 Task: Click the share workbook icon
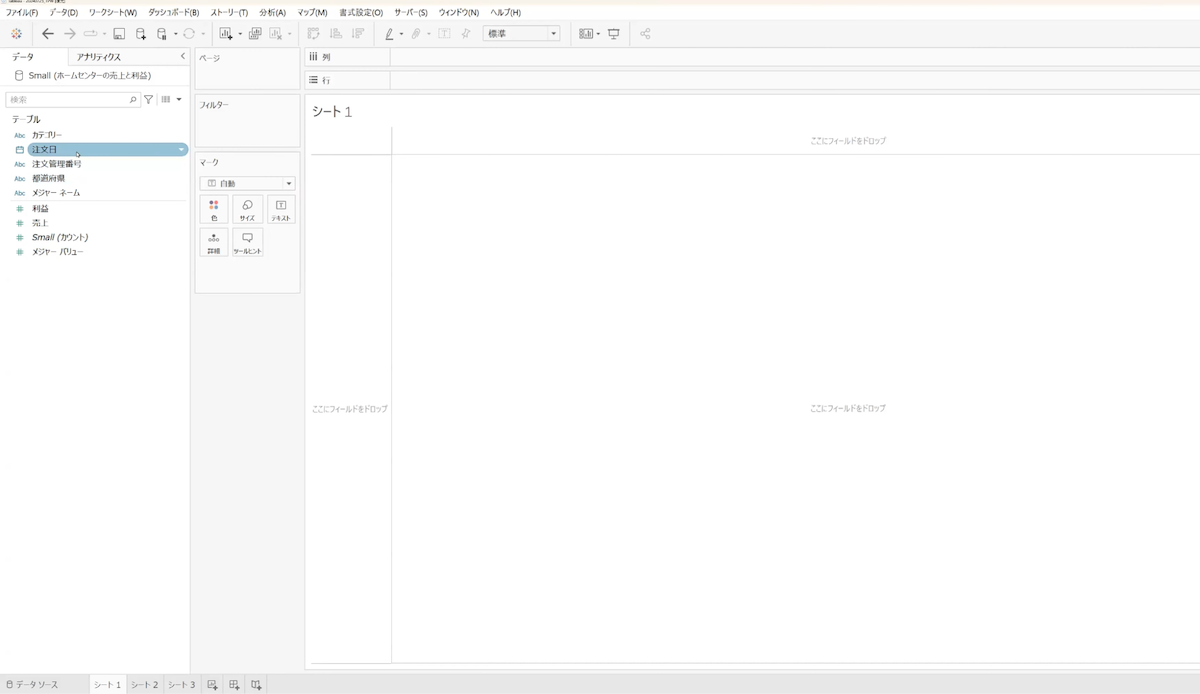[645, 34]
